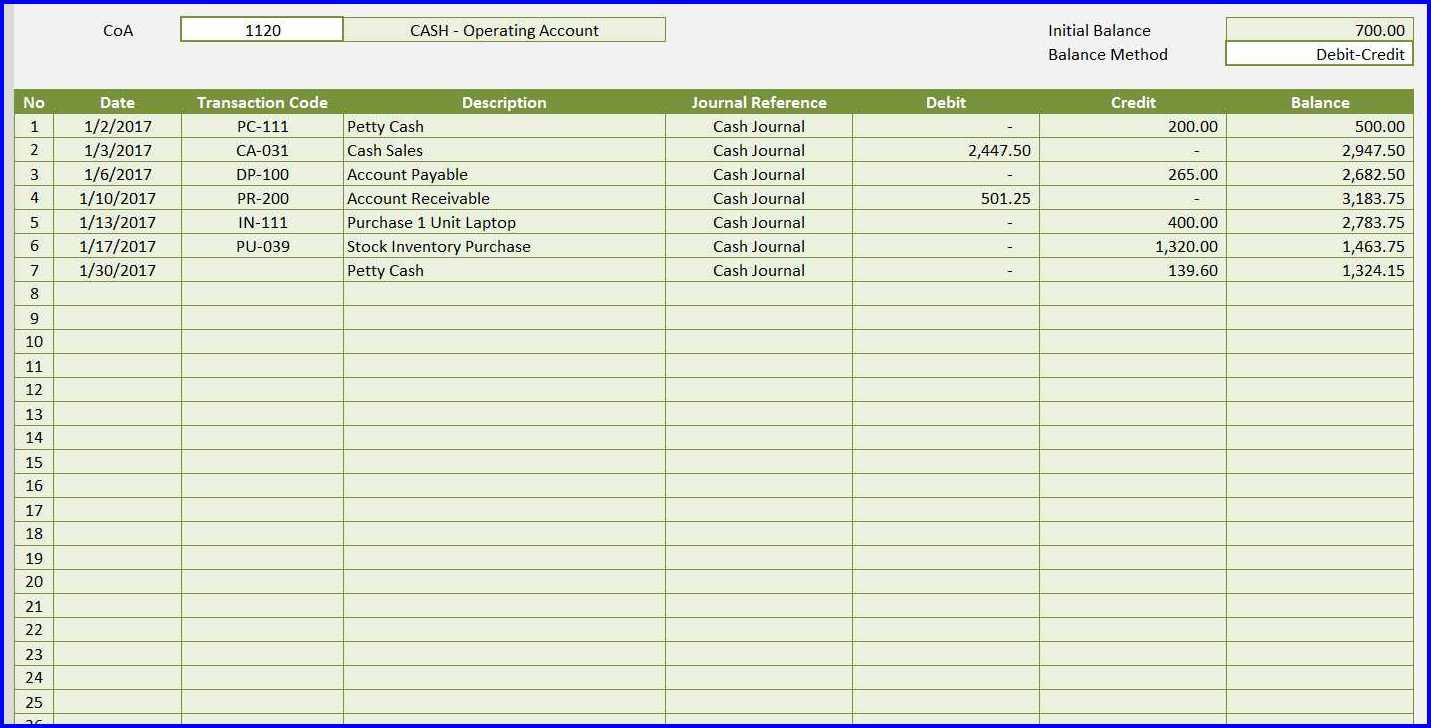
Task: Select transaction code PU-039
Action: point(262,246)
